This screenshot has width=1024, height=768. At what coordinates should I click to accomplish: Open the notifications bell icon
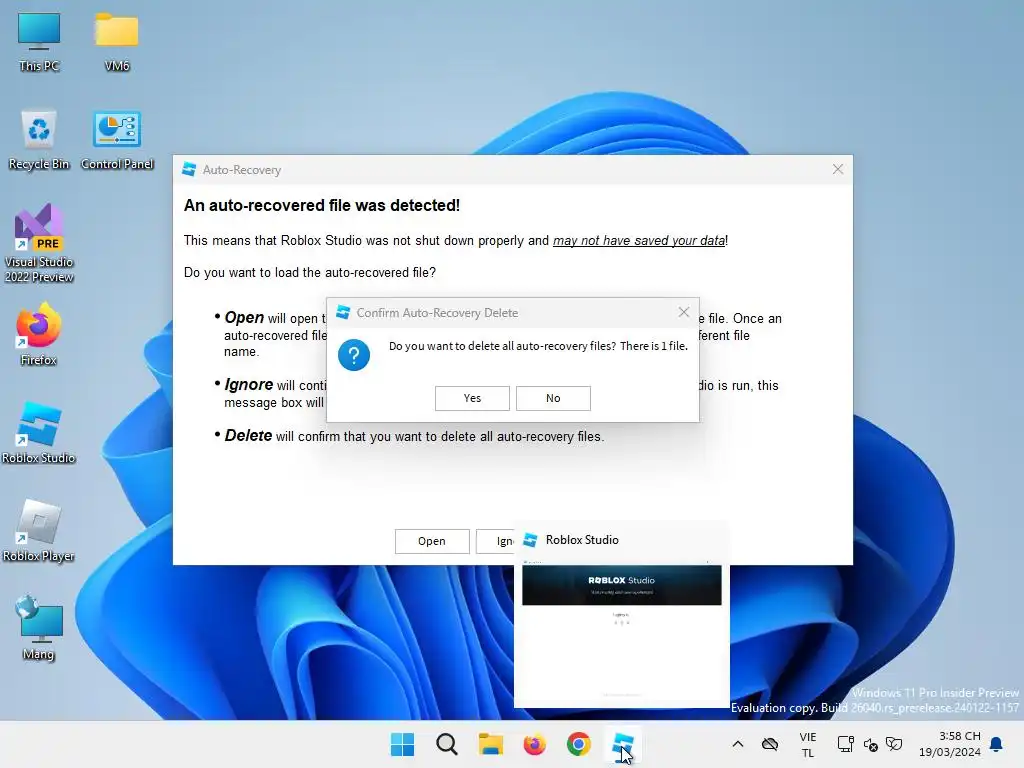click(x=996, y=744)
